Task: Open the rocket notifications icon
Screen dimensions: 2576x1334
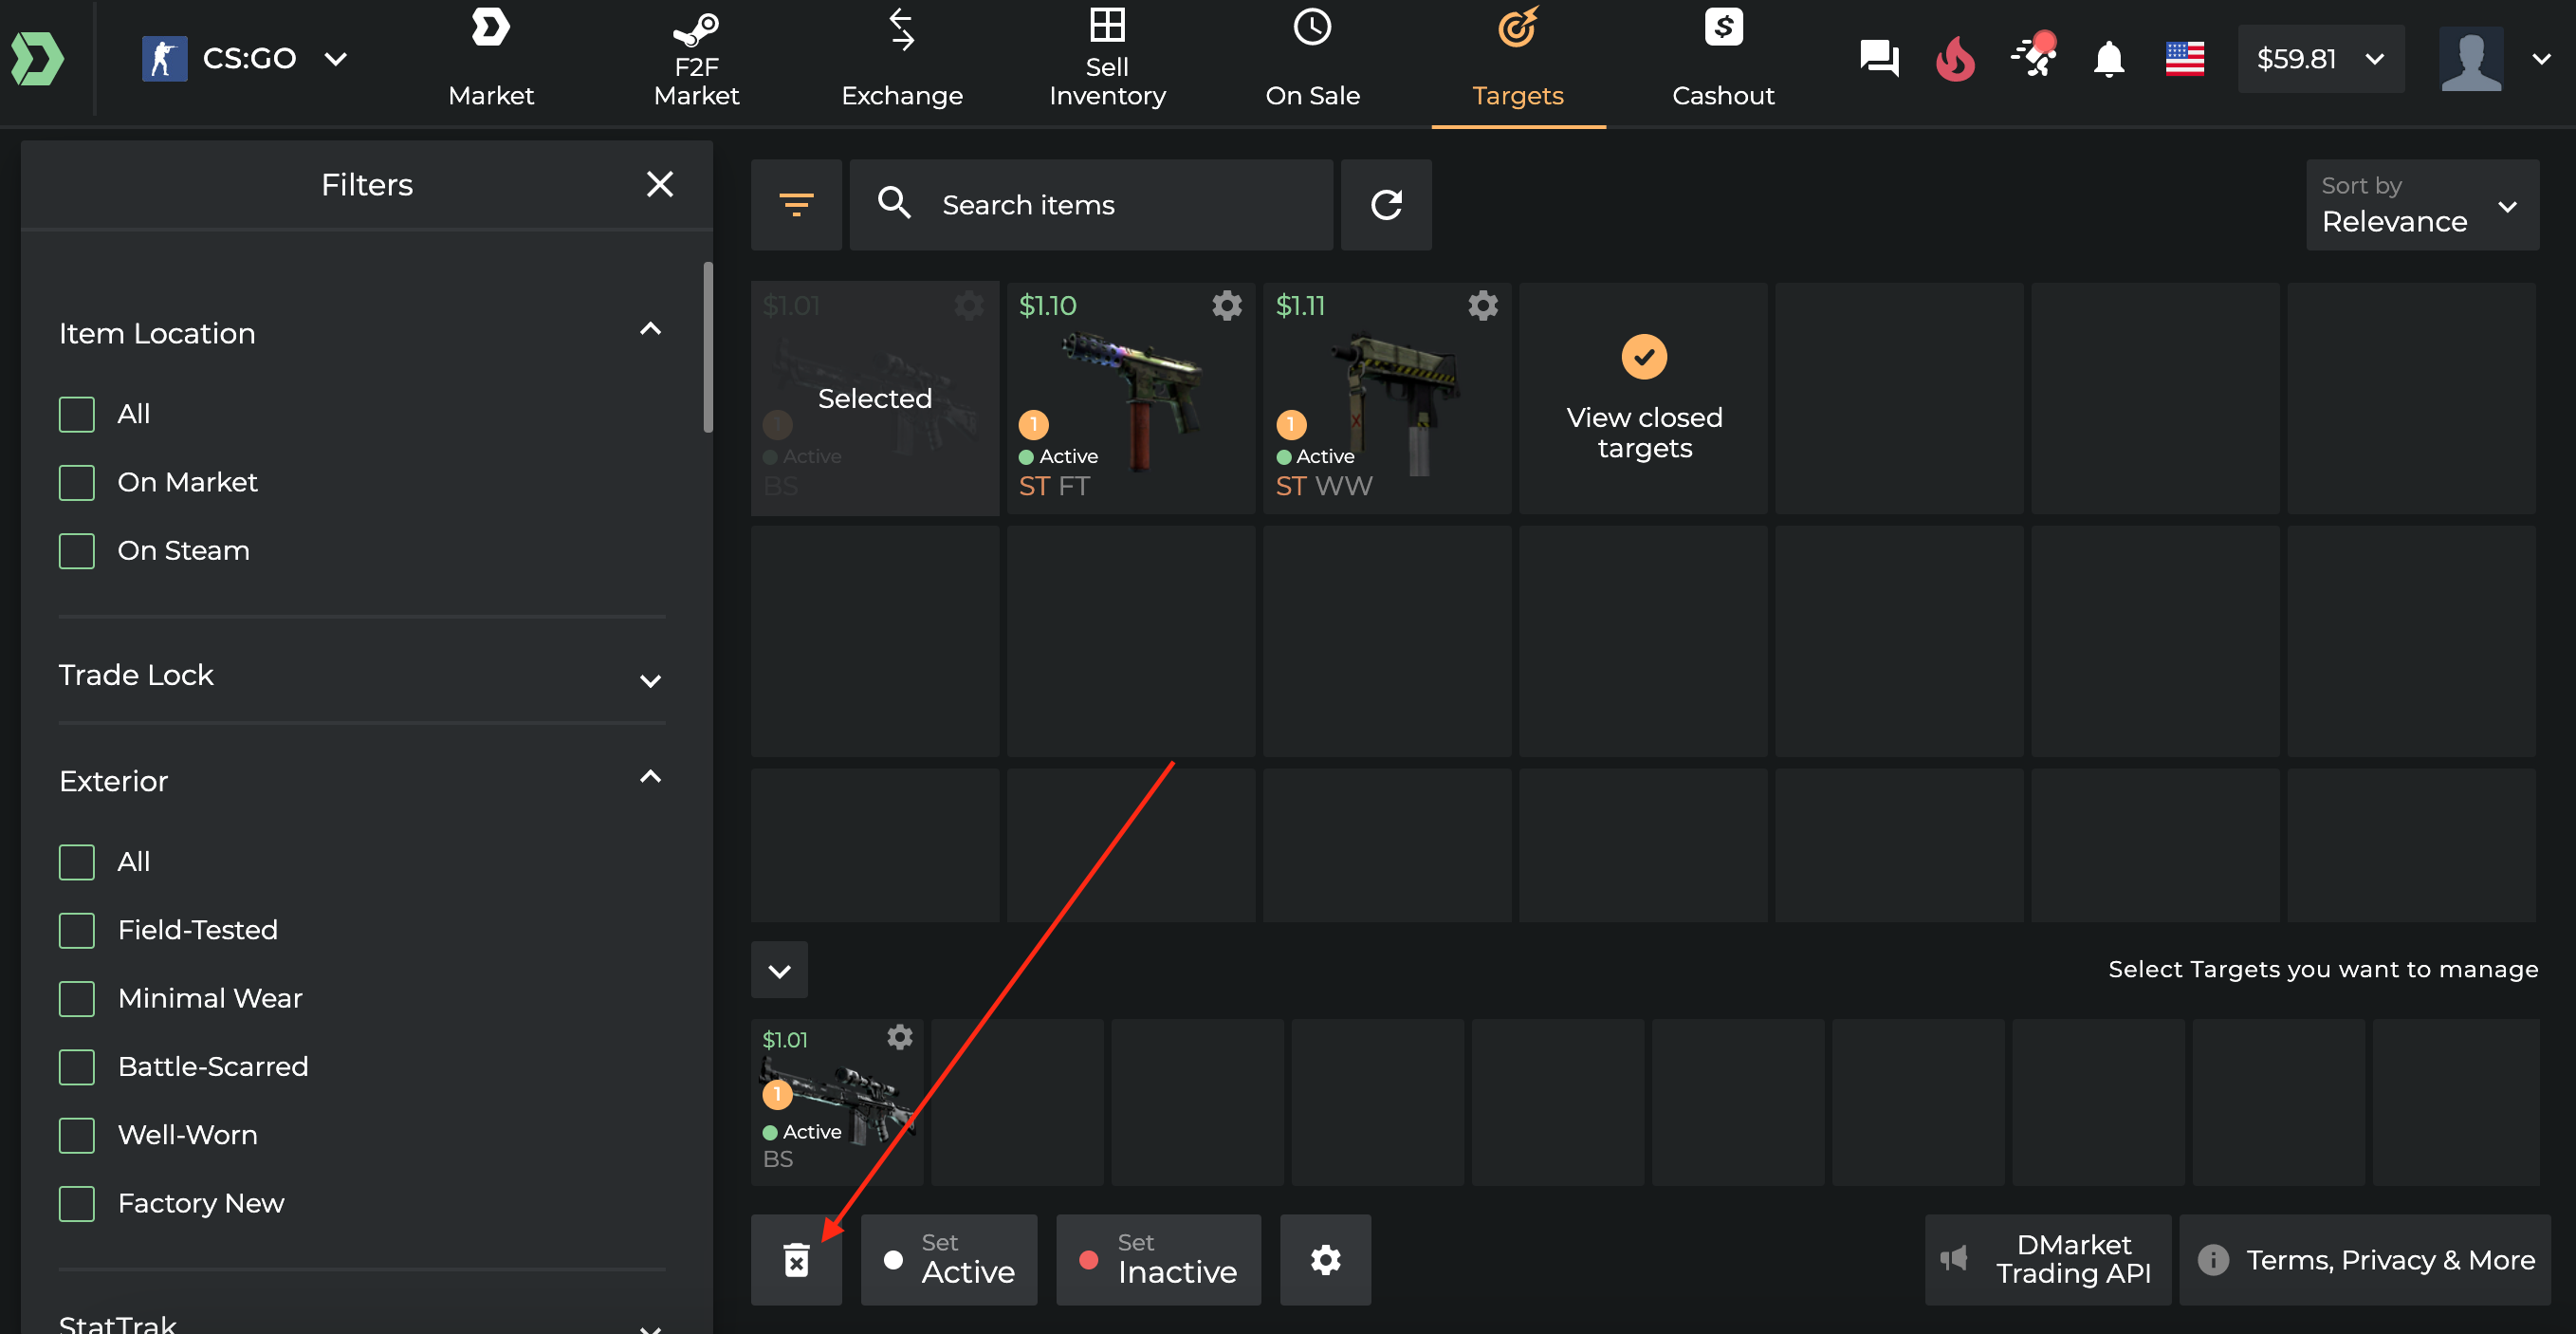Action: [x=2033, y=56]
